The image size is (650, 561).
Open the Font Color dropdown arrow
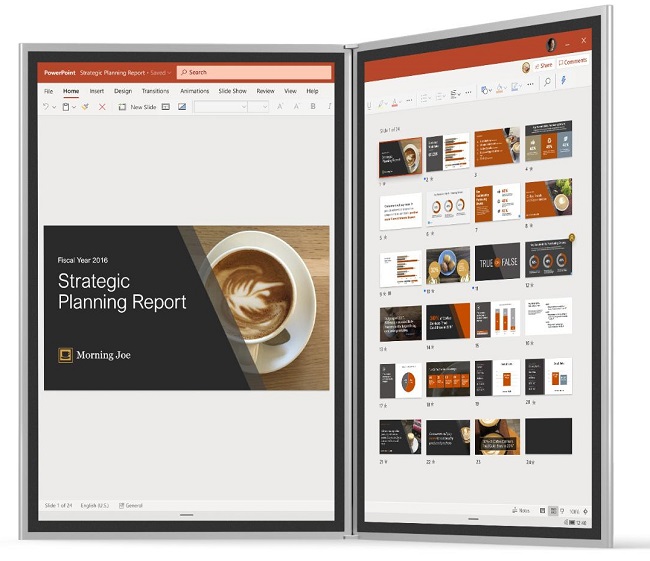pos(400,102)
